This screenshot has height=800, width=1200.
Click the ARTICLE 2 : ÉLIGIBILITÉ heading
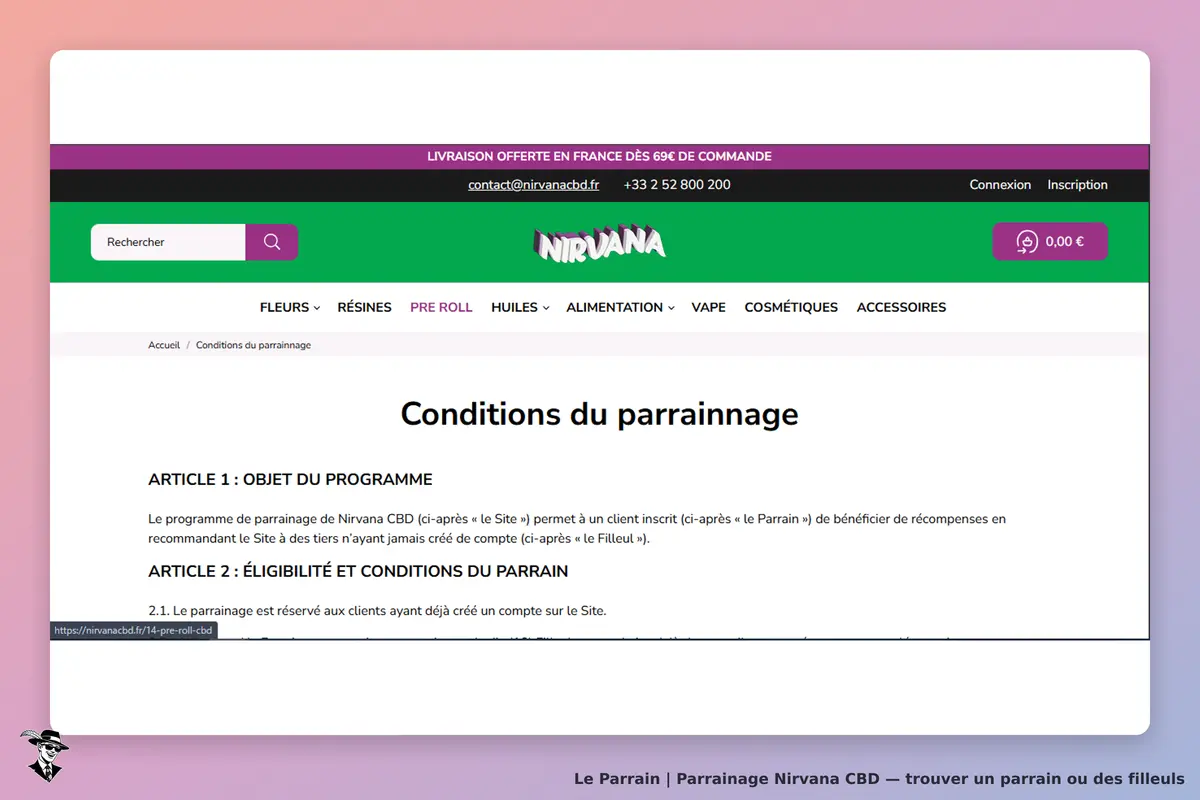(358, 572)
